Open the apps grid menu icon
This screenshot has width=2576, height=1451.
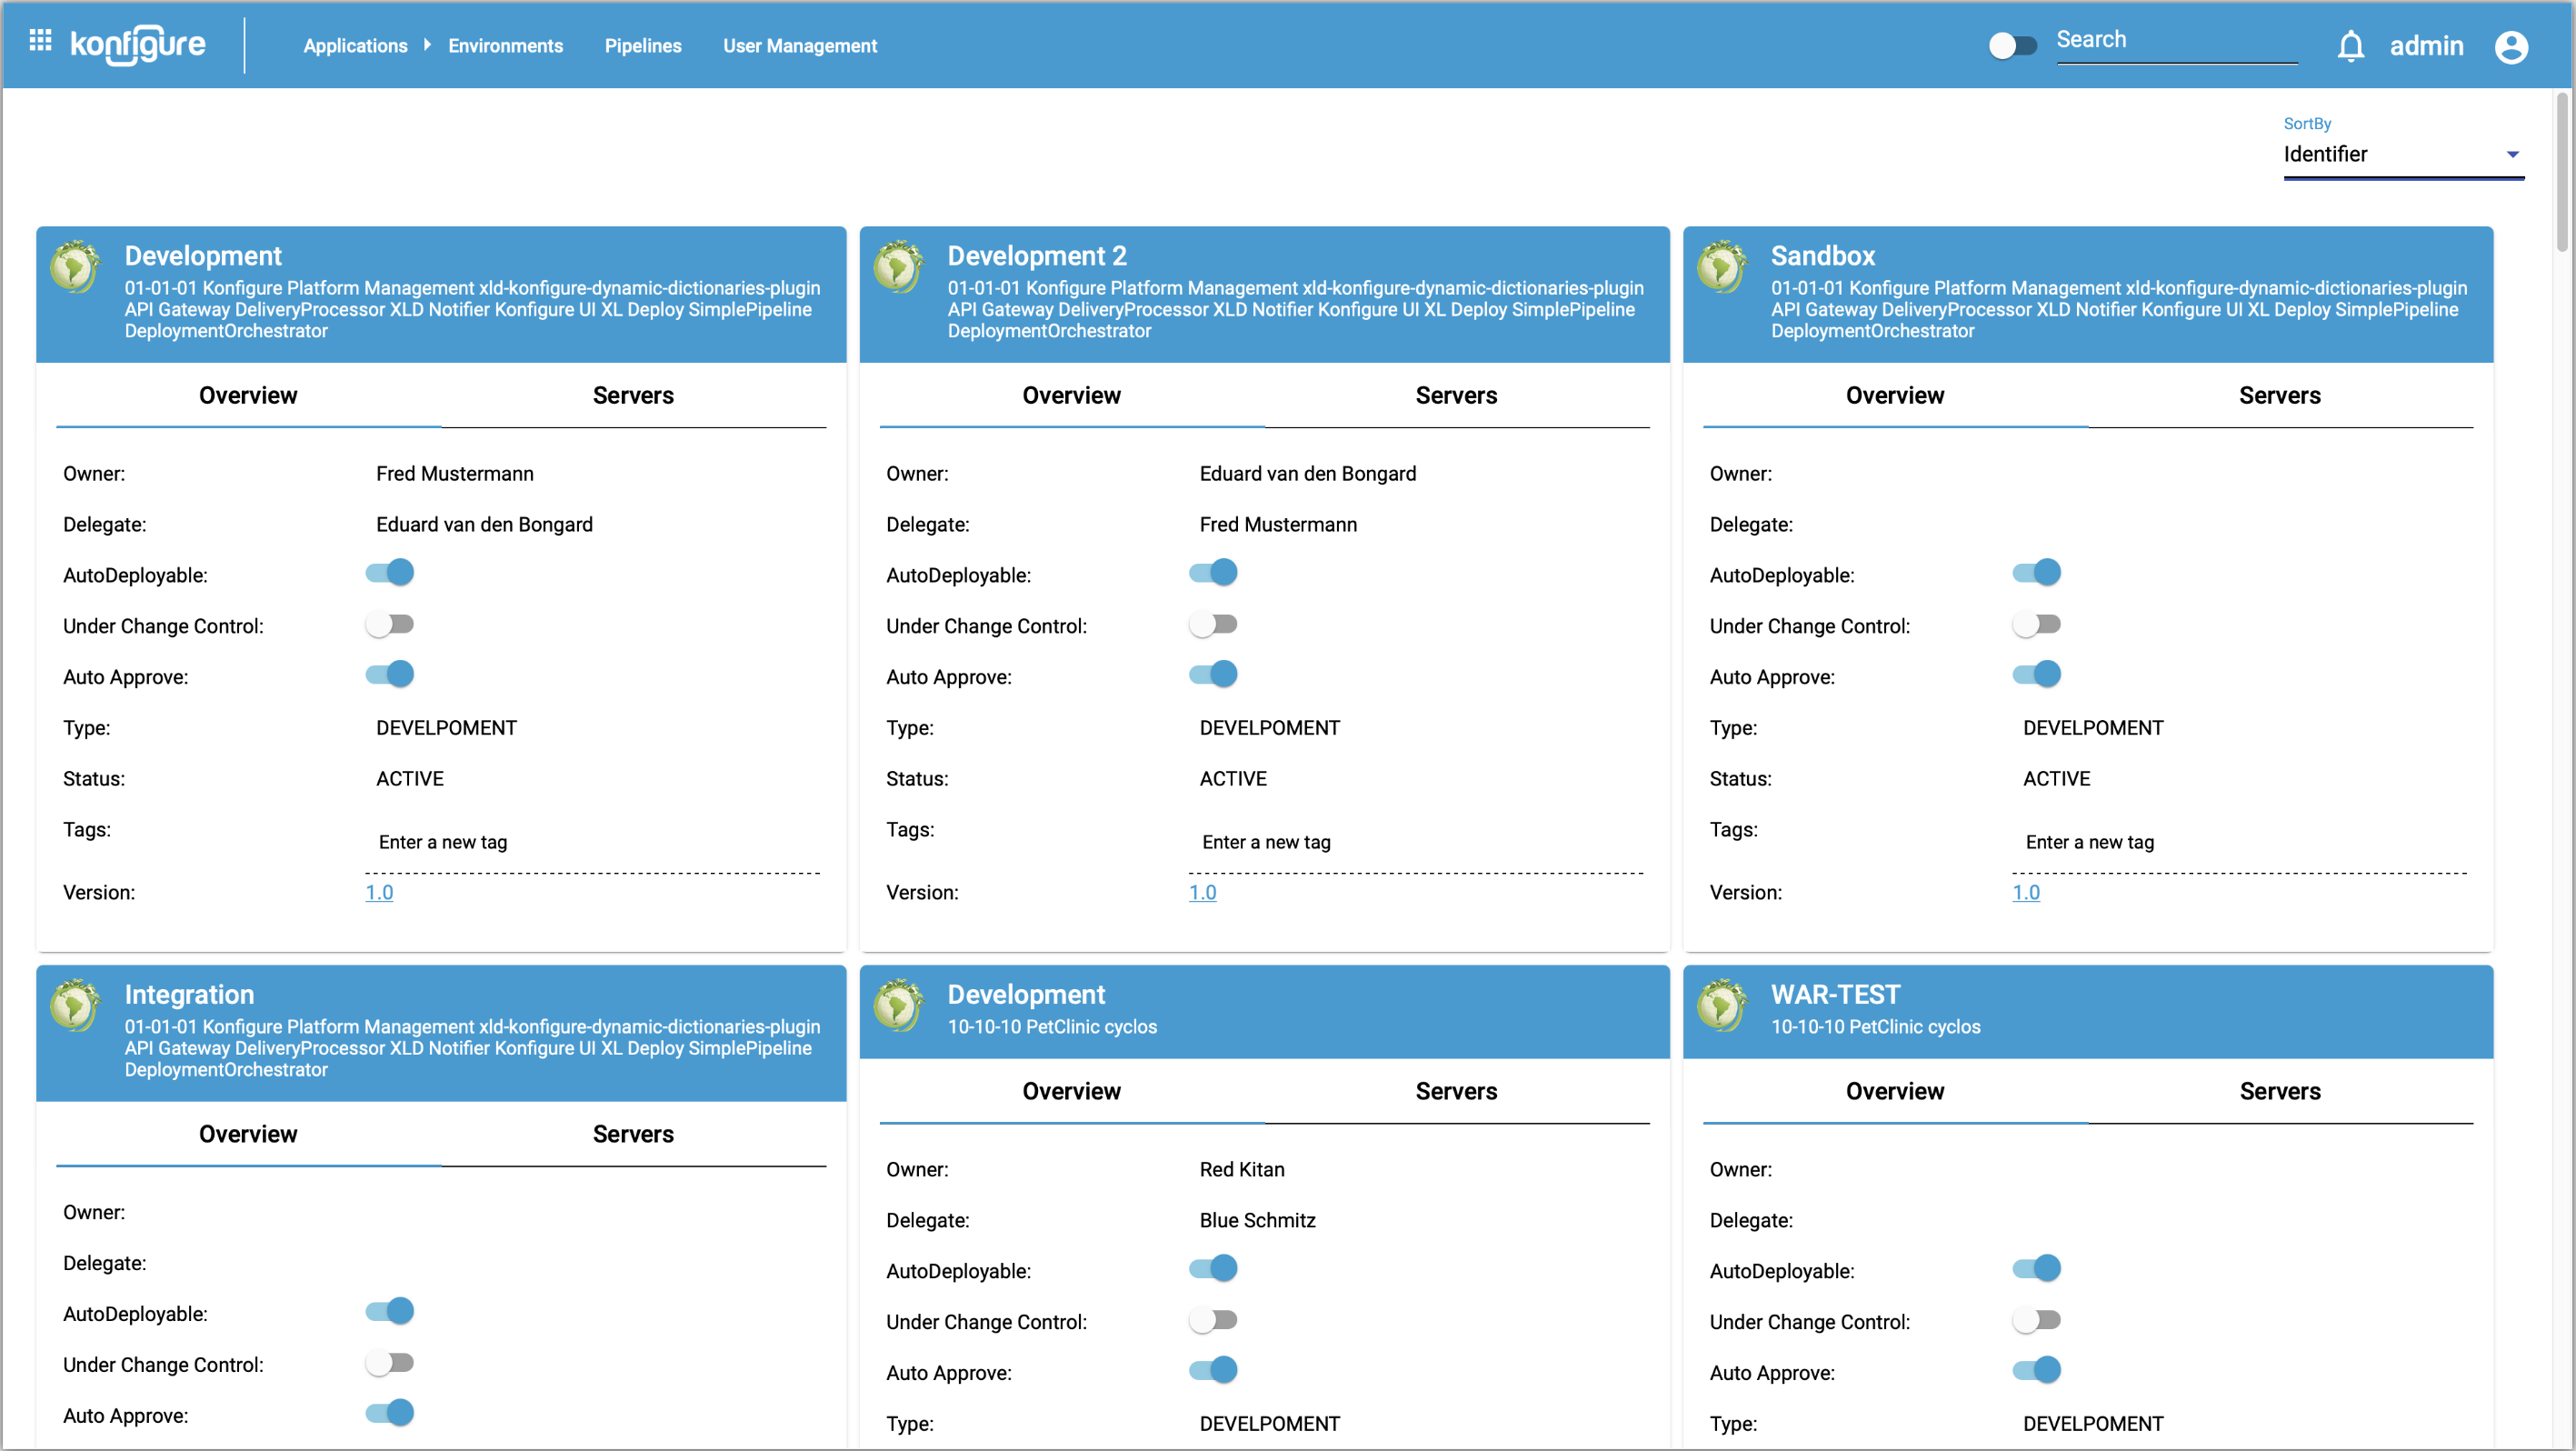click(x=40, y=40)
